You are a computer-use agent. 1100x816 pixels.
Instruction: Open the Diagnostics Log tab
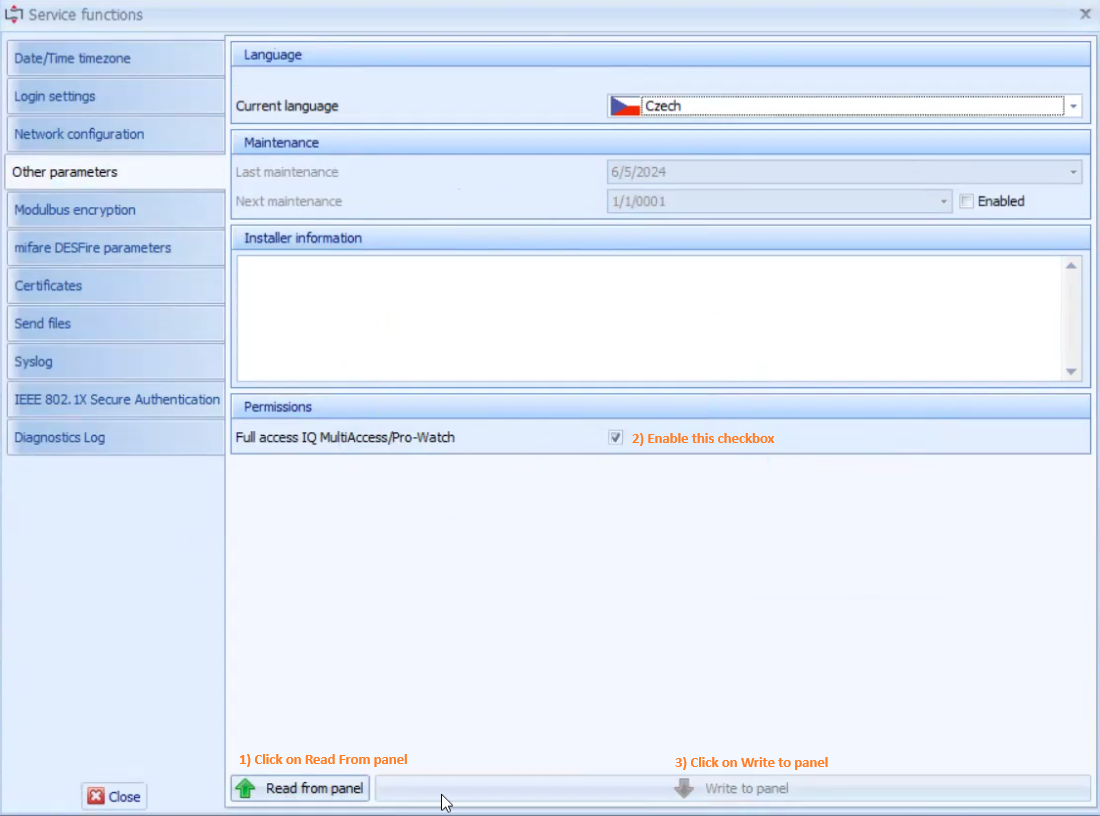(x=116, y=437)
